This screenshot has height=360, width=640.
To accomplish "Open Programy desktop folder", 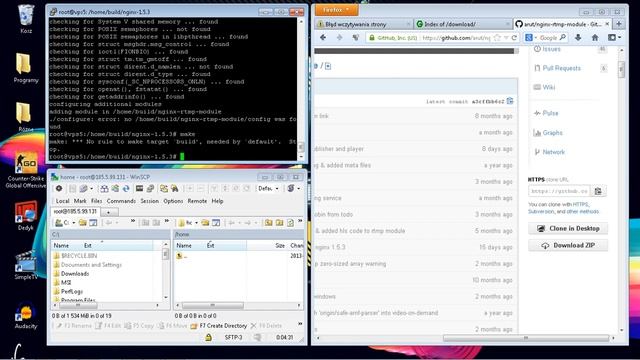I will point(26,68).
